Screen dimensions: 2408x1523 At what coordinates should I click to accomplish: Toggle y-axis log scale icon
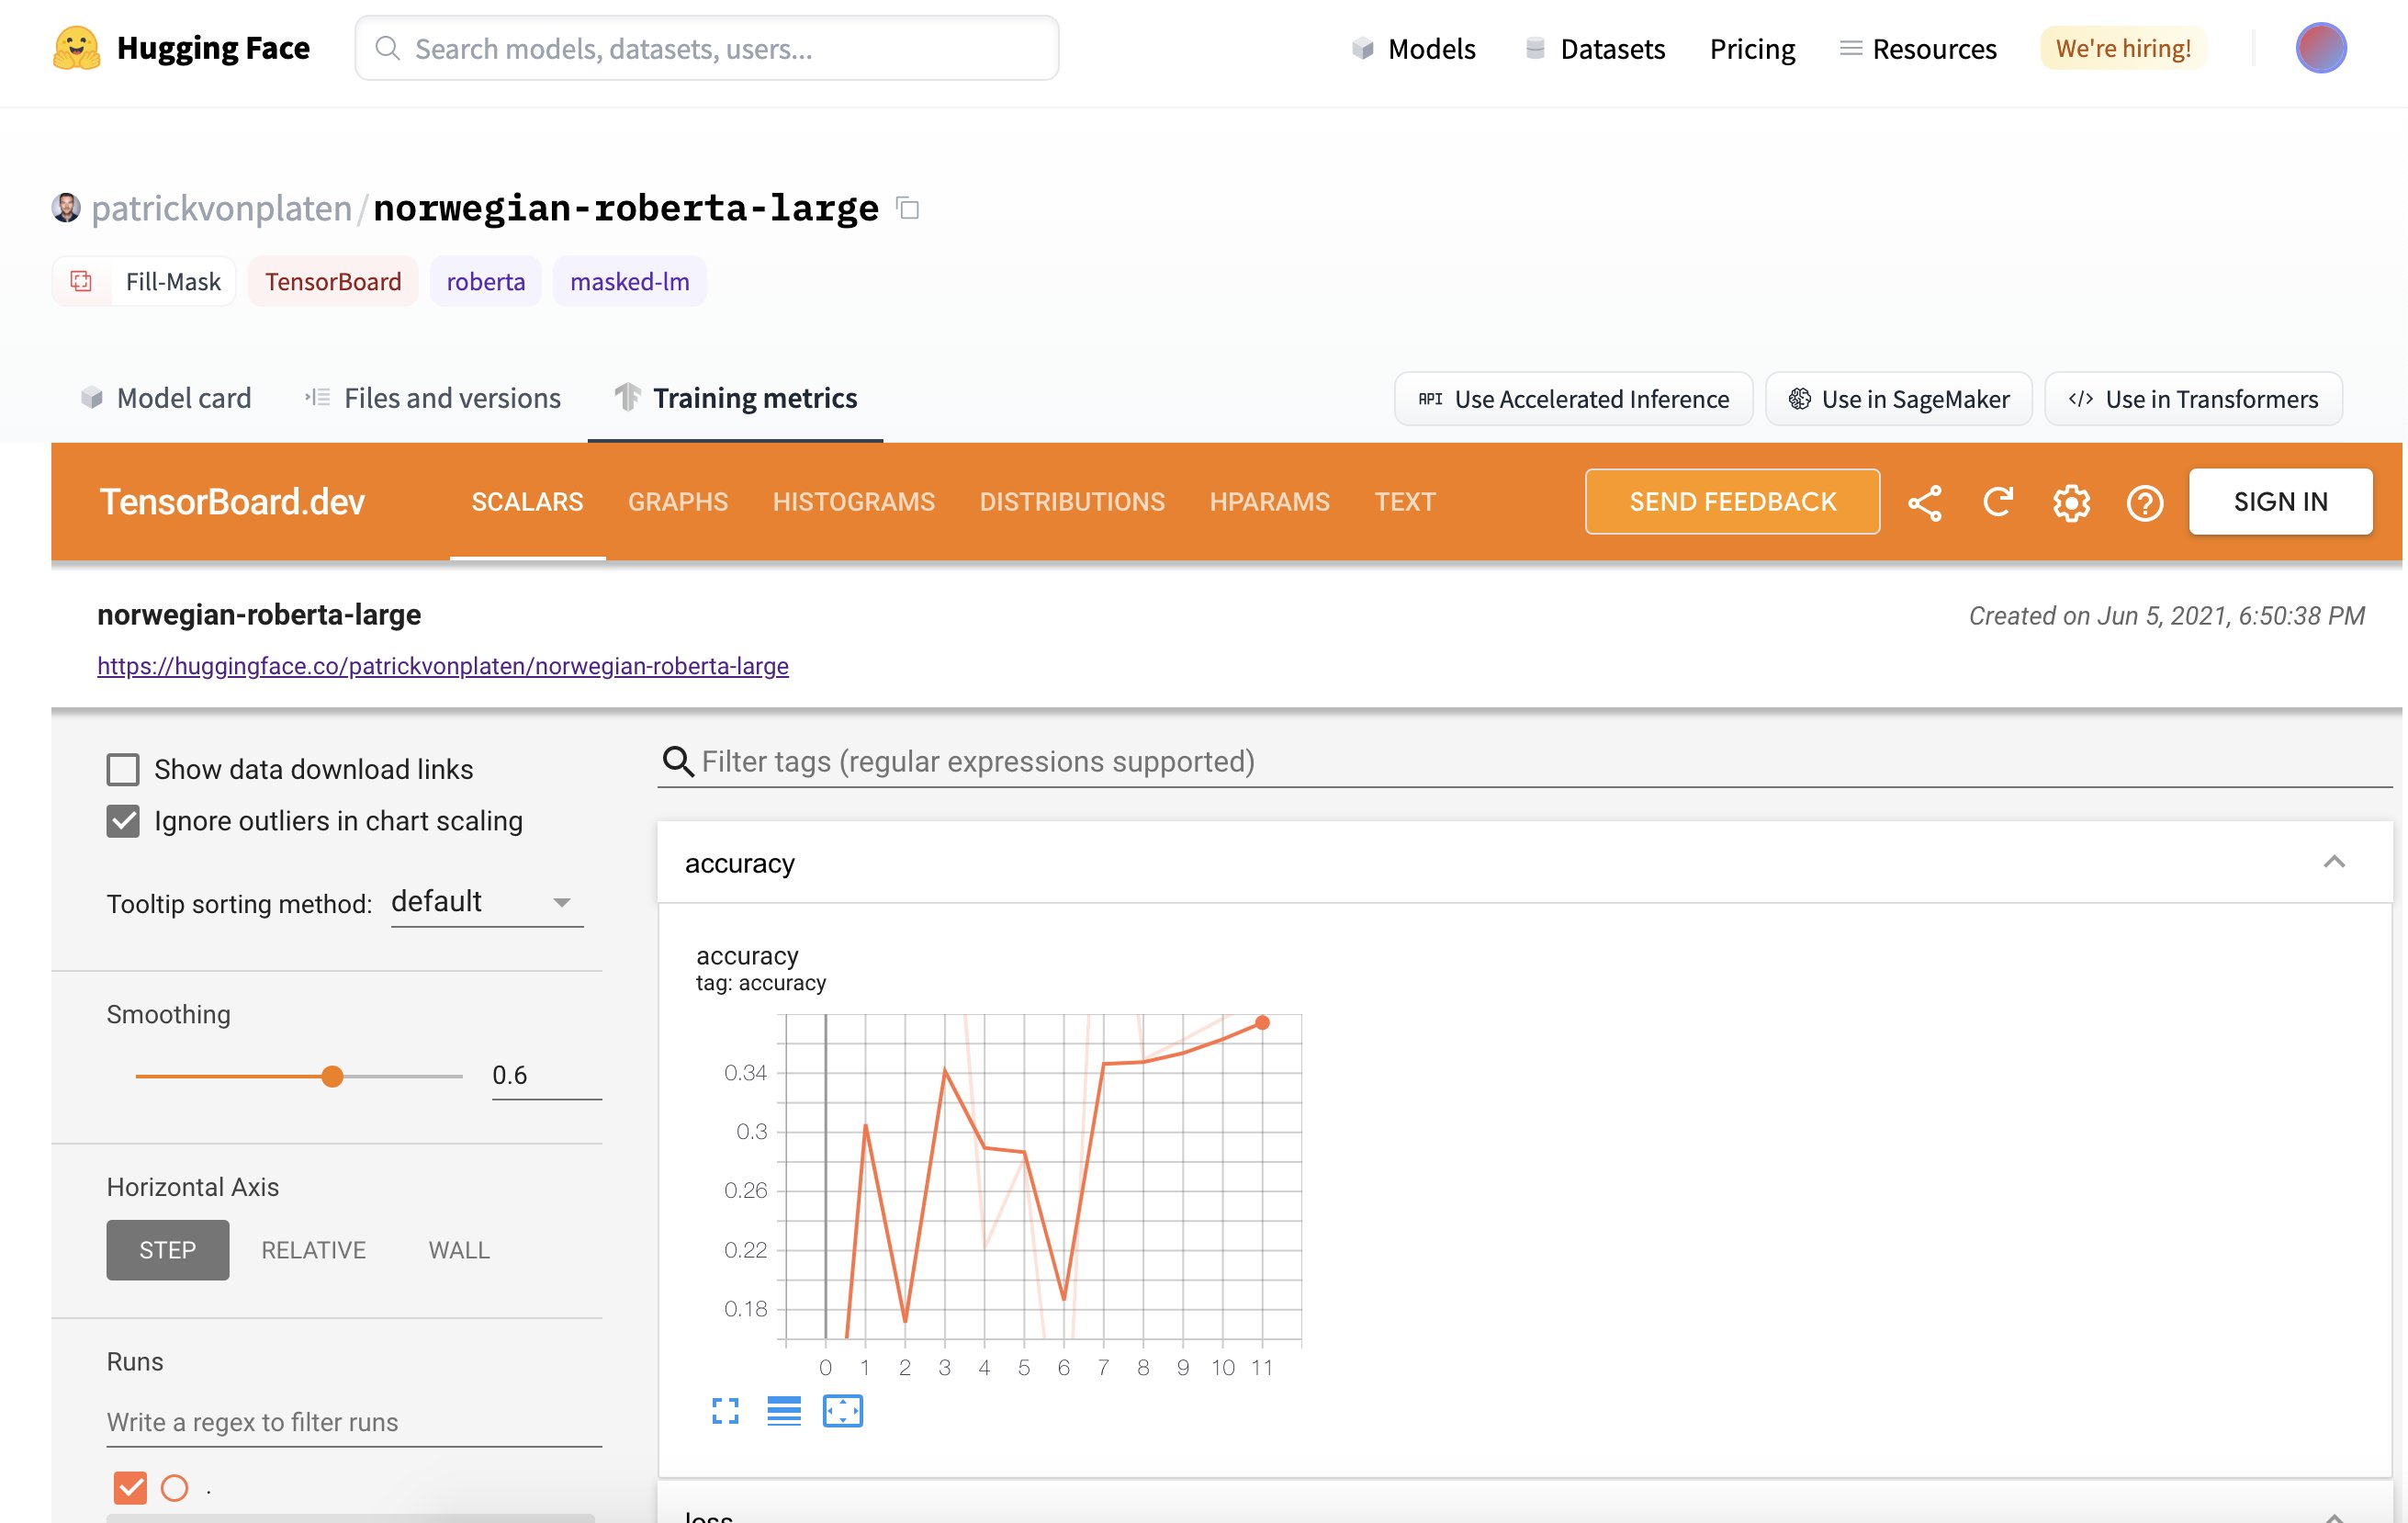tap(784, 1411)
